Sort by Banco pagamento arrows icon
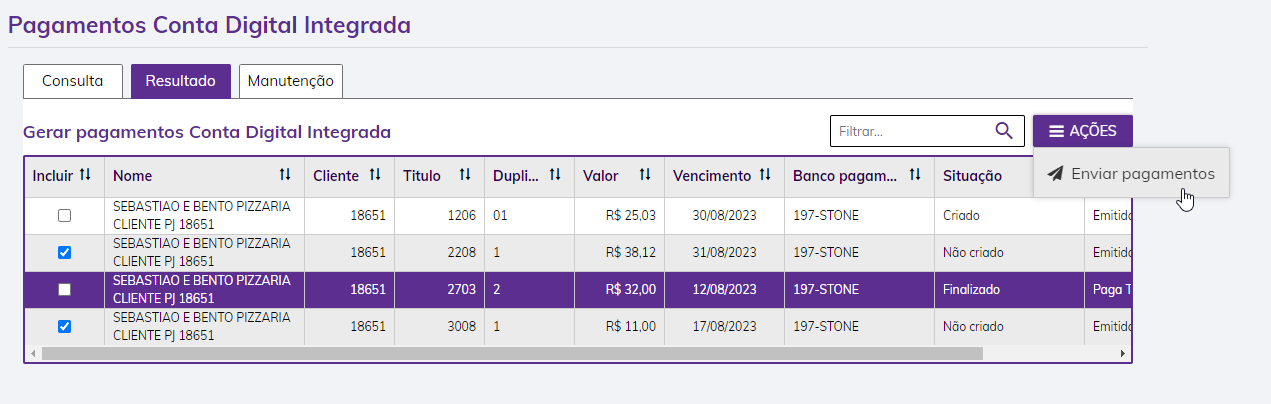1271x404 pixels. coord(915,175)
